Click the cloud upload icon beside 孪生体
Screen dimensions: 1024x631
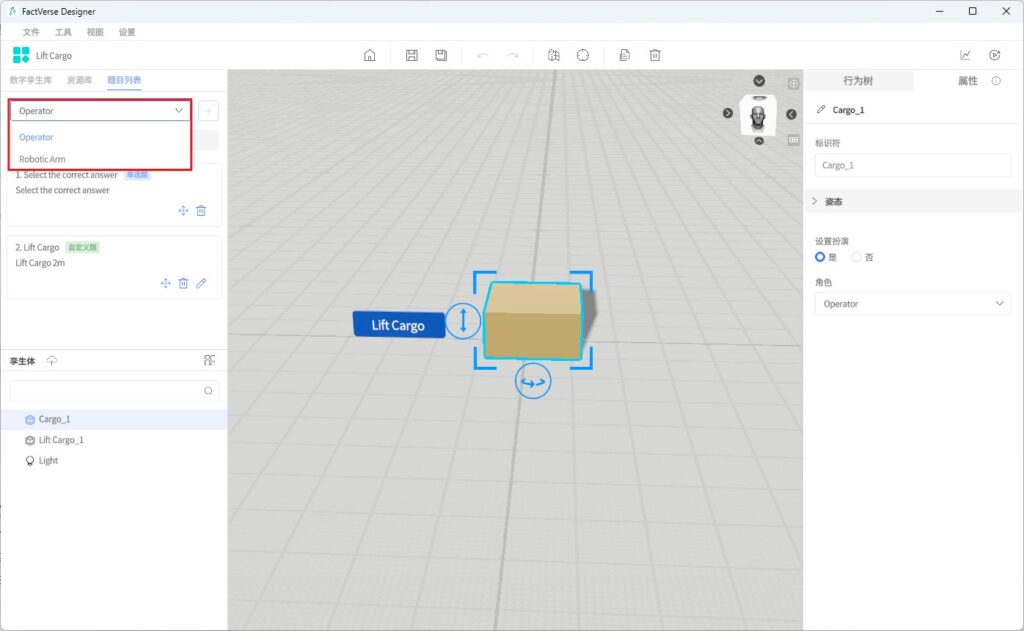(x=52, y=360)
